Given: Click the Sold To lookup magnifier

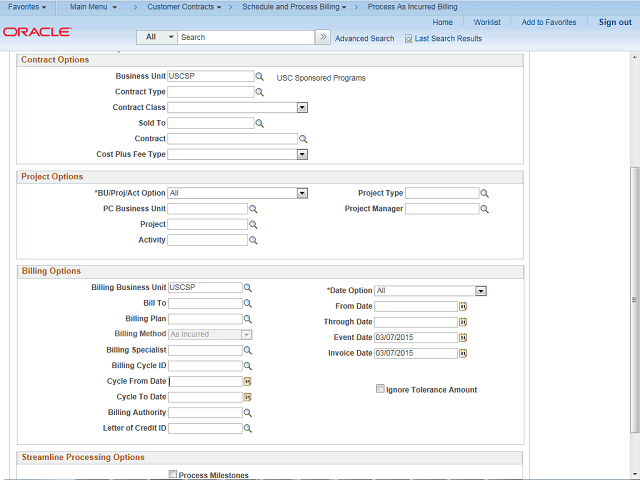Looking at the screenshot, I should [259, 123].
